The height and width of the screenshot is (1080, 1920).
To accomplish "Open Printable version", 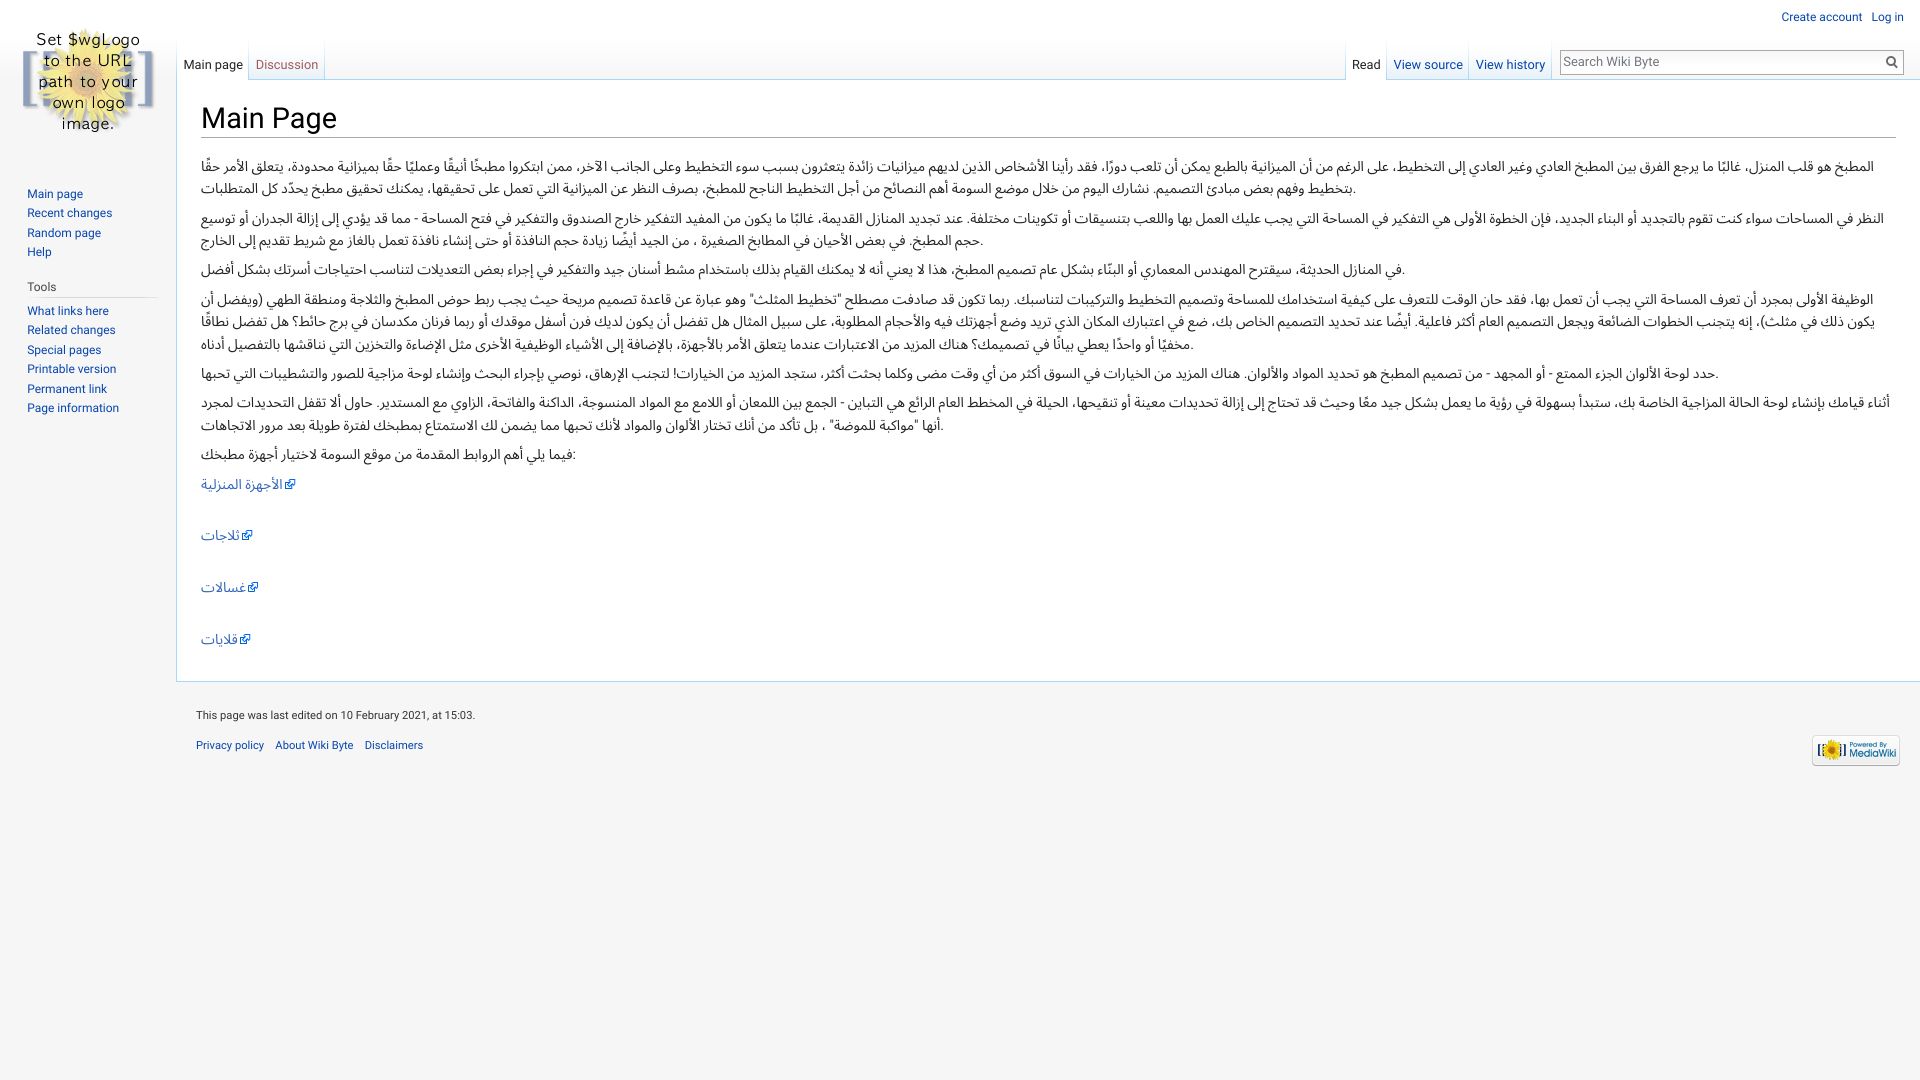I will (71, 369).
